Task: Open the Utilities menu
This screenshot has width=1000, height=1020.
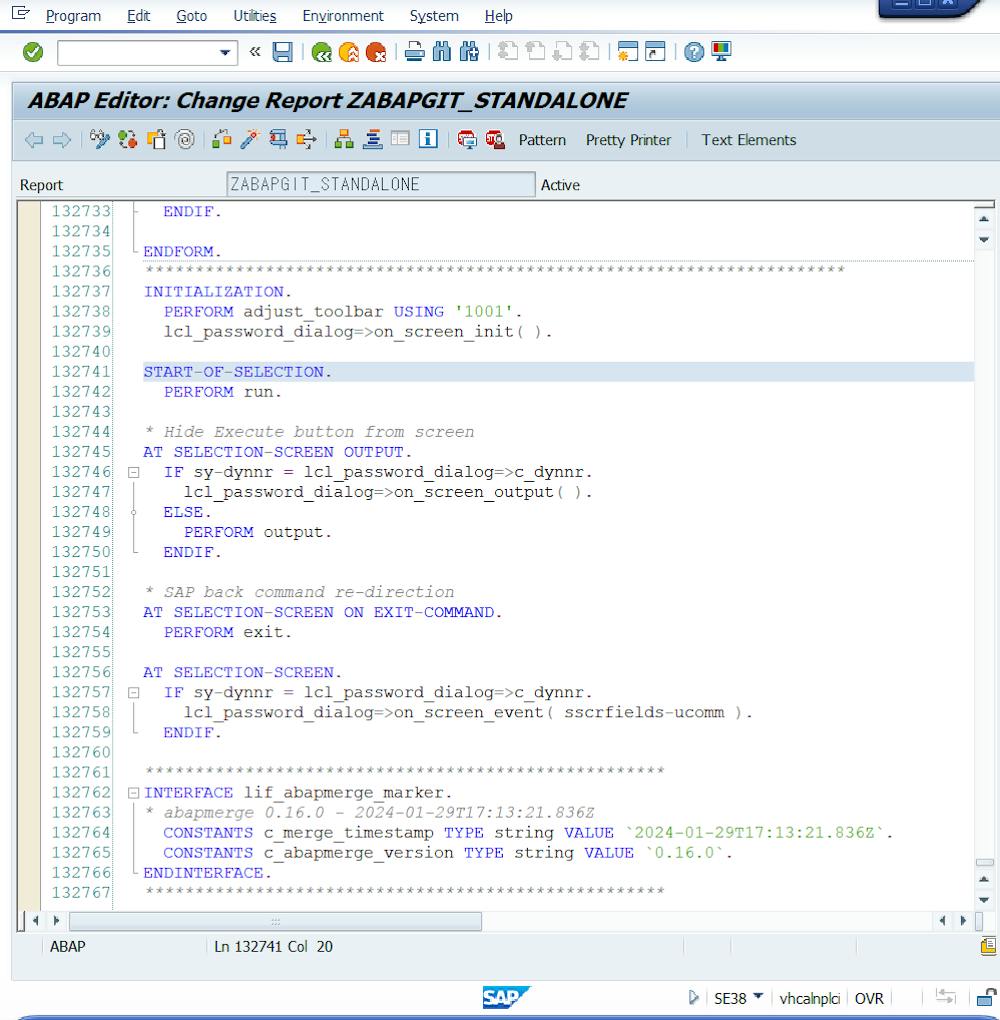Action: (x=254, y=16)
